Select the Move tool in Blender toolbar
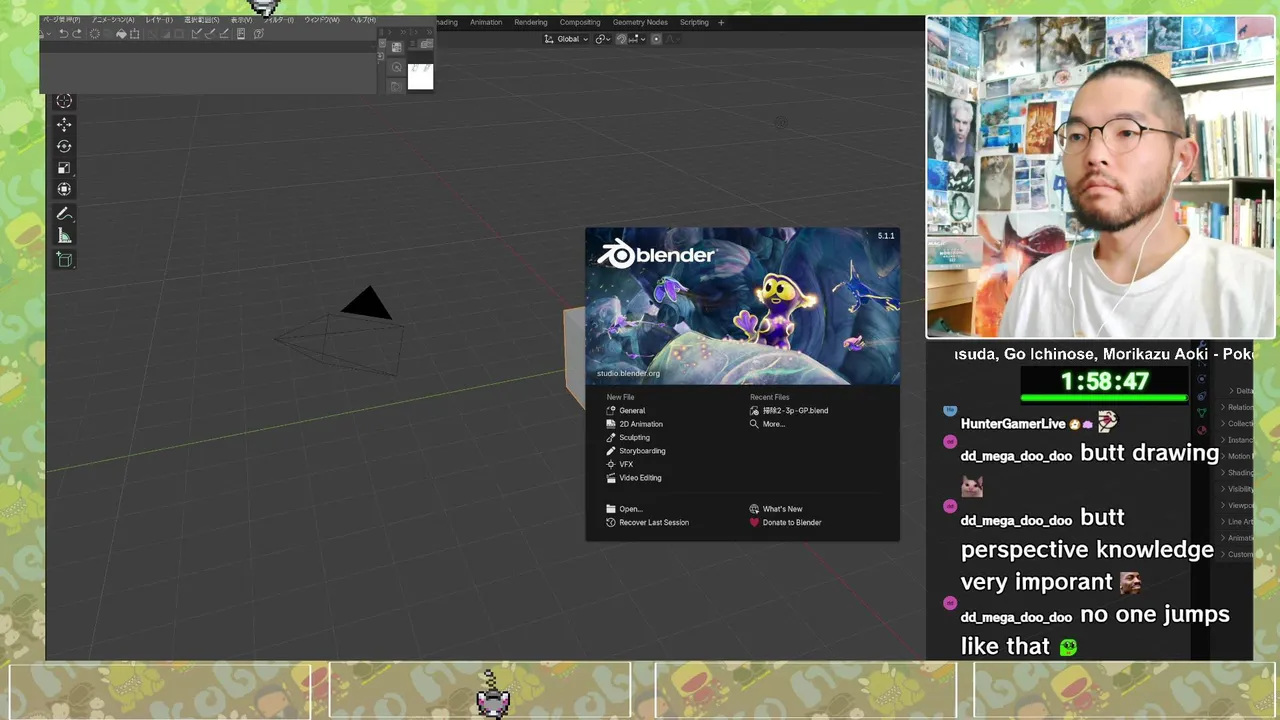This screenshot has width=1280, height=720. [x=64, y=124]
